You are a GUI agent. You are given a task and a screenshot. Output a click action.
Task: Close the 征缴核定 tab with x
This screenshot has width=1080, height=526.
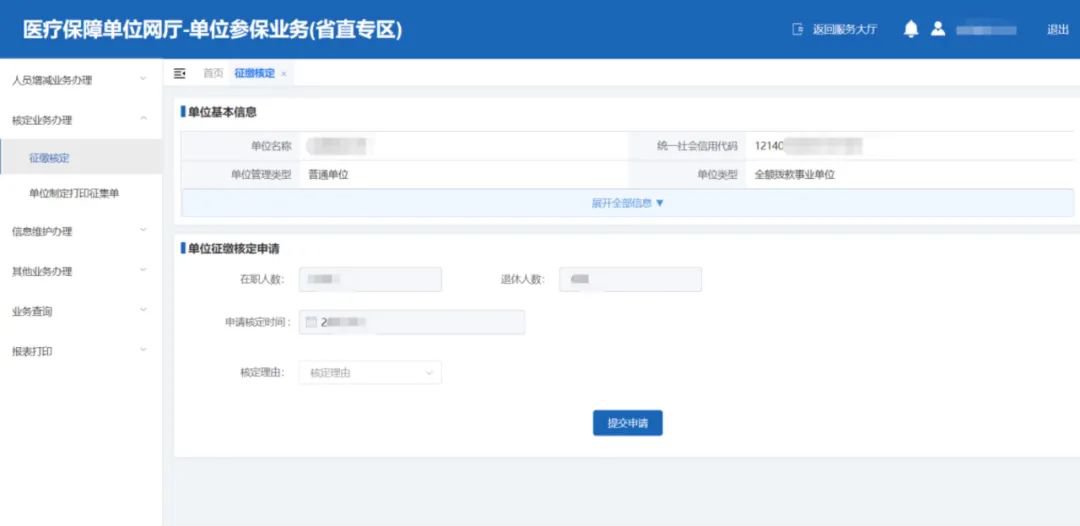[x=284, y=74]
